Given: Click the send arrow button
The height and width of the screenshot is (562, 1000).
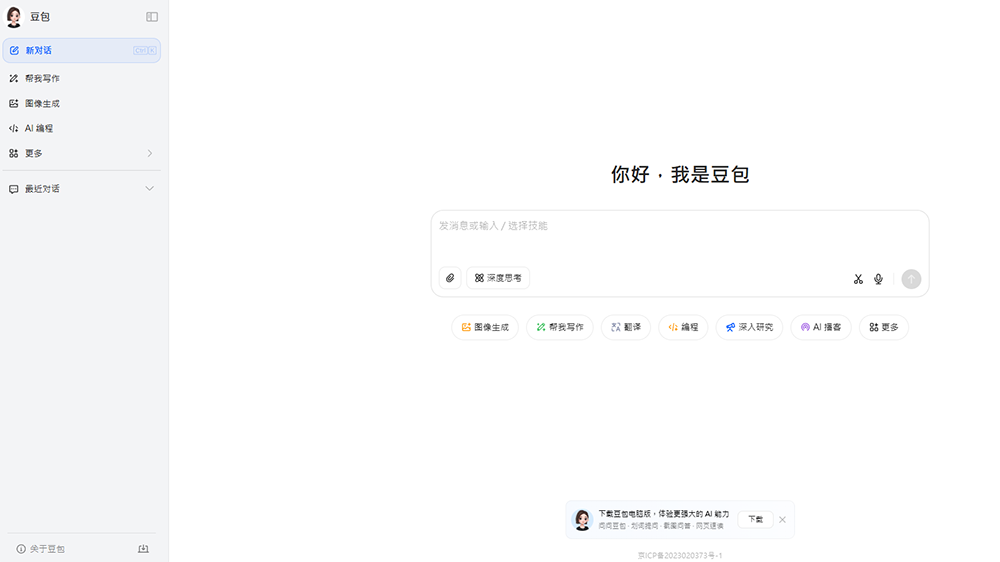Looking at the screenshot, I should (x=911, y=279).
